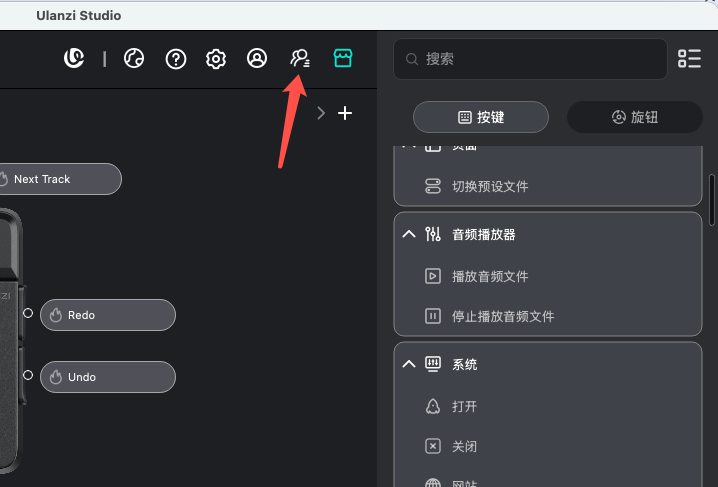Open the settings gear icon
Image resolution: width=718 pixels, height=487 pixels.
(x=216, y=59)
